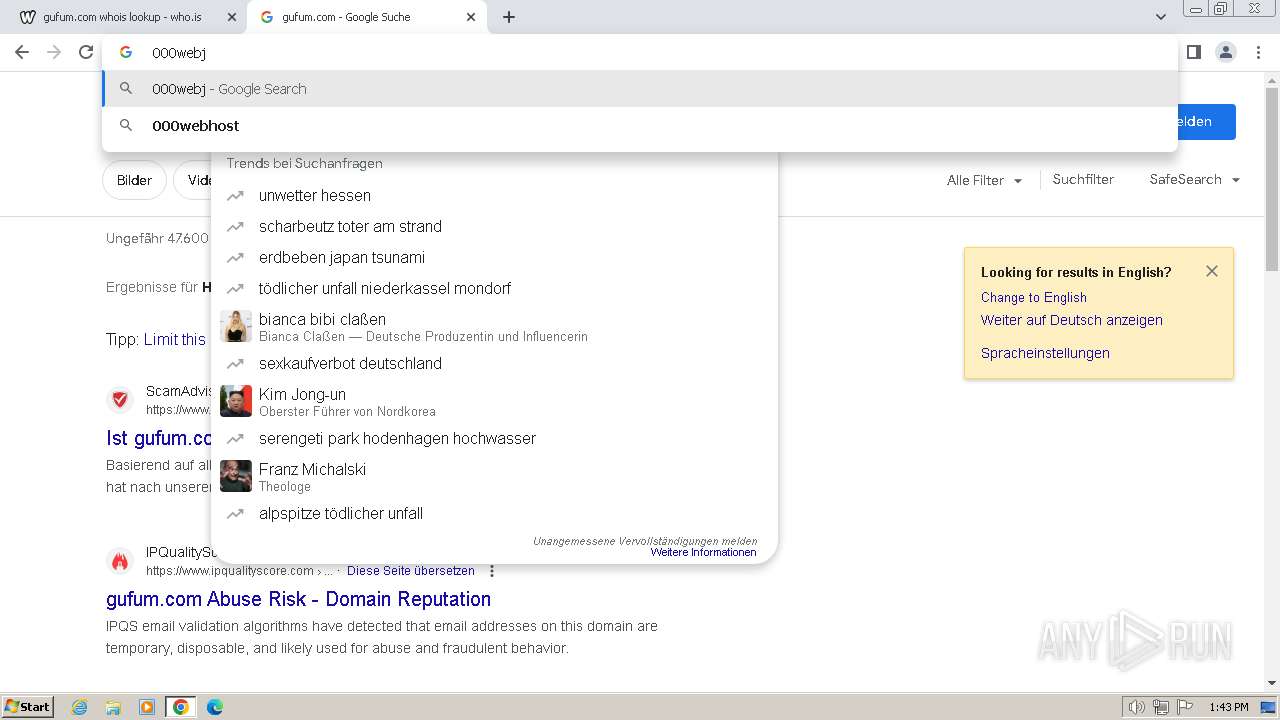This screenshot has height=720, width=1280.
Task: Click 'Diese Seite übersetzen' link
Action: (x=411, y=571)
